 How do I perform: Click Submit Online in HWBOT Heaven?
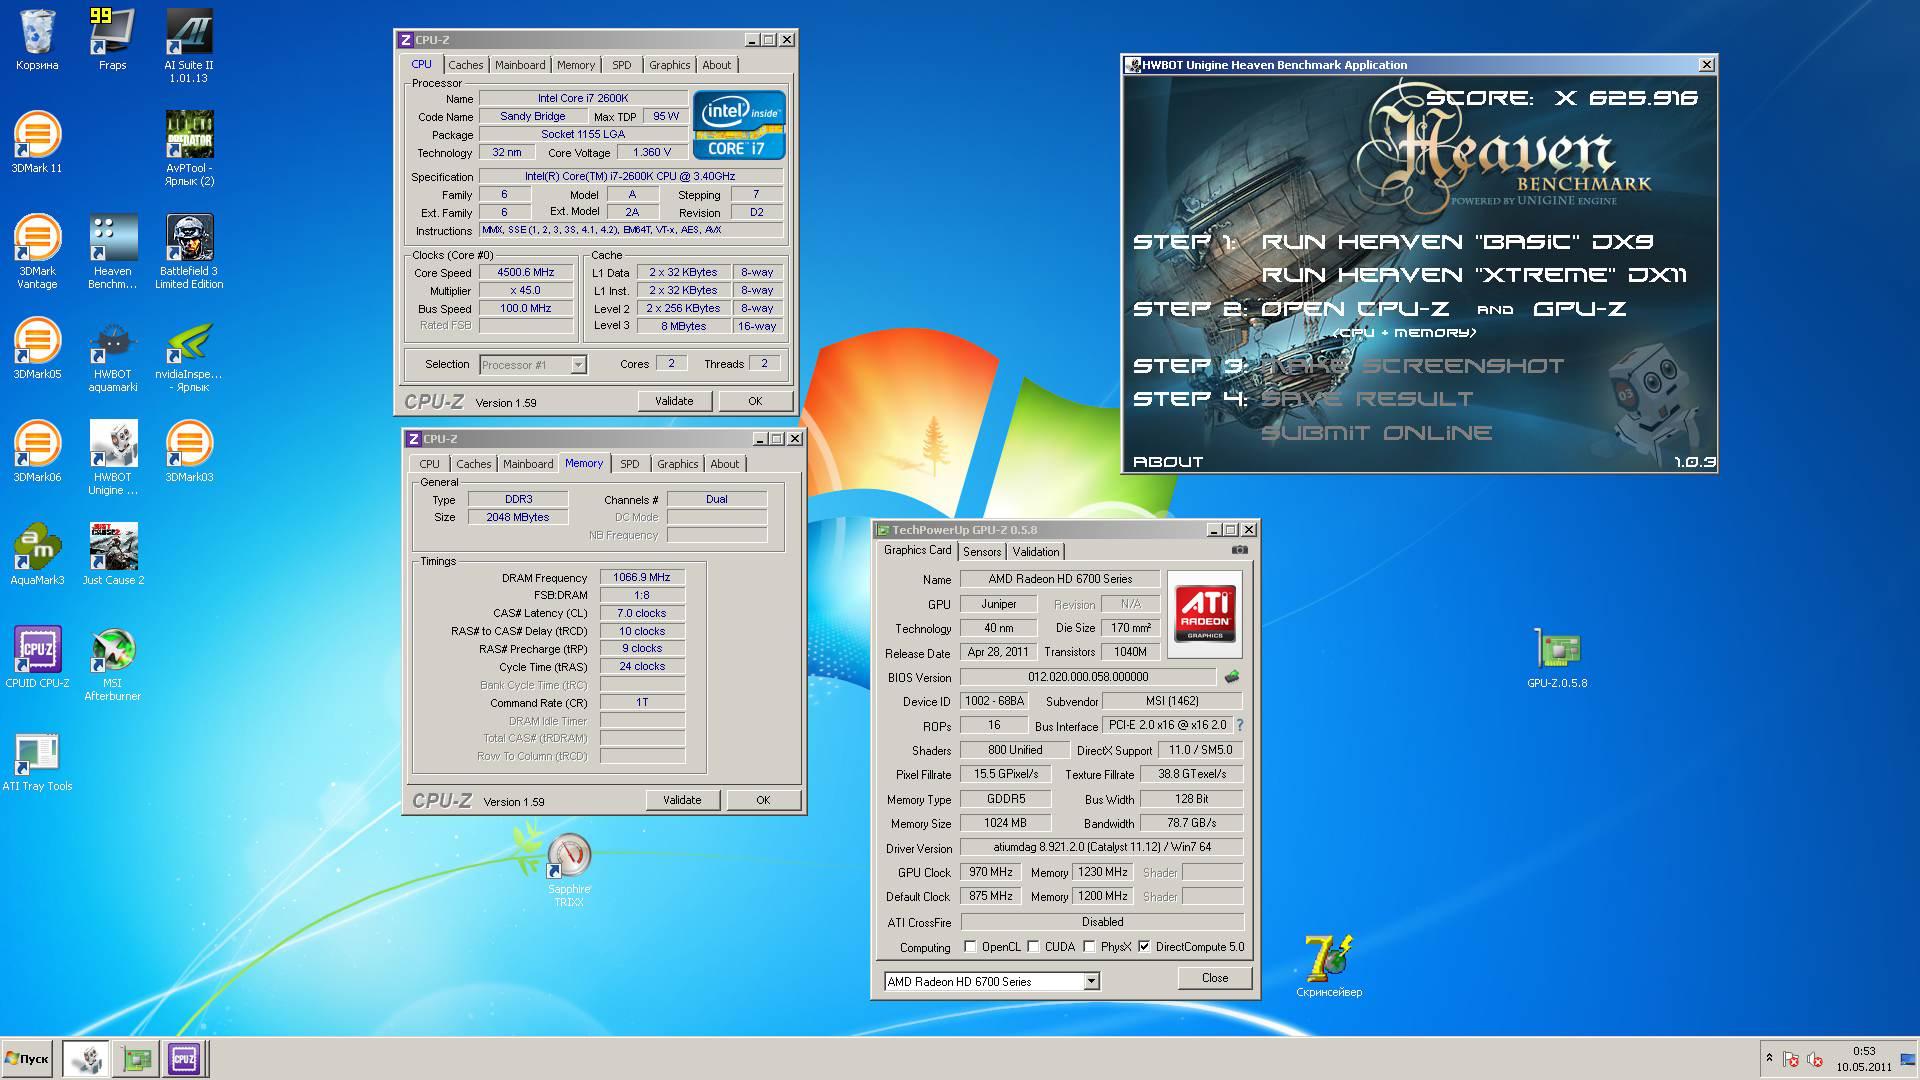[1377, 433]
